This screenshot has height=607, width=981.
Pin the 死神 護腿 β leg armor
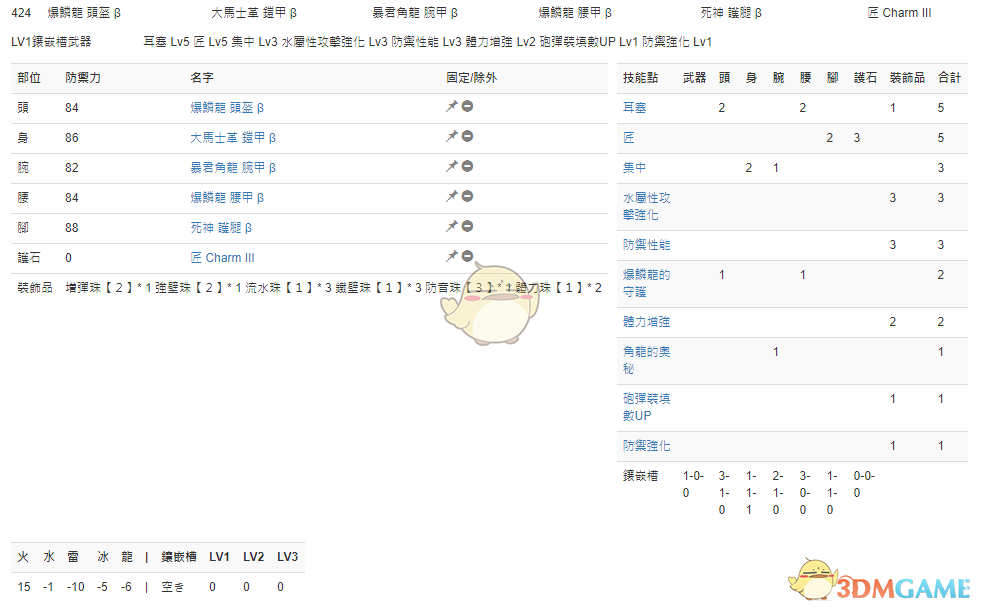point(452,227)
